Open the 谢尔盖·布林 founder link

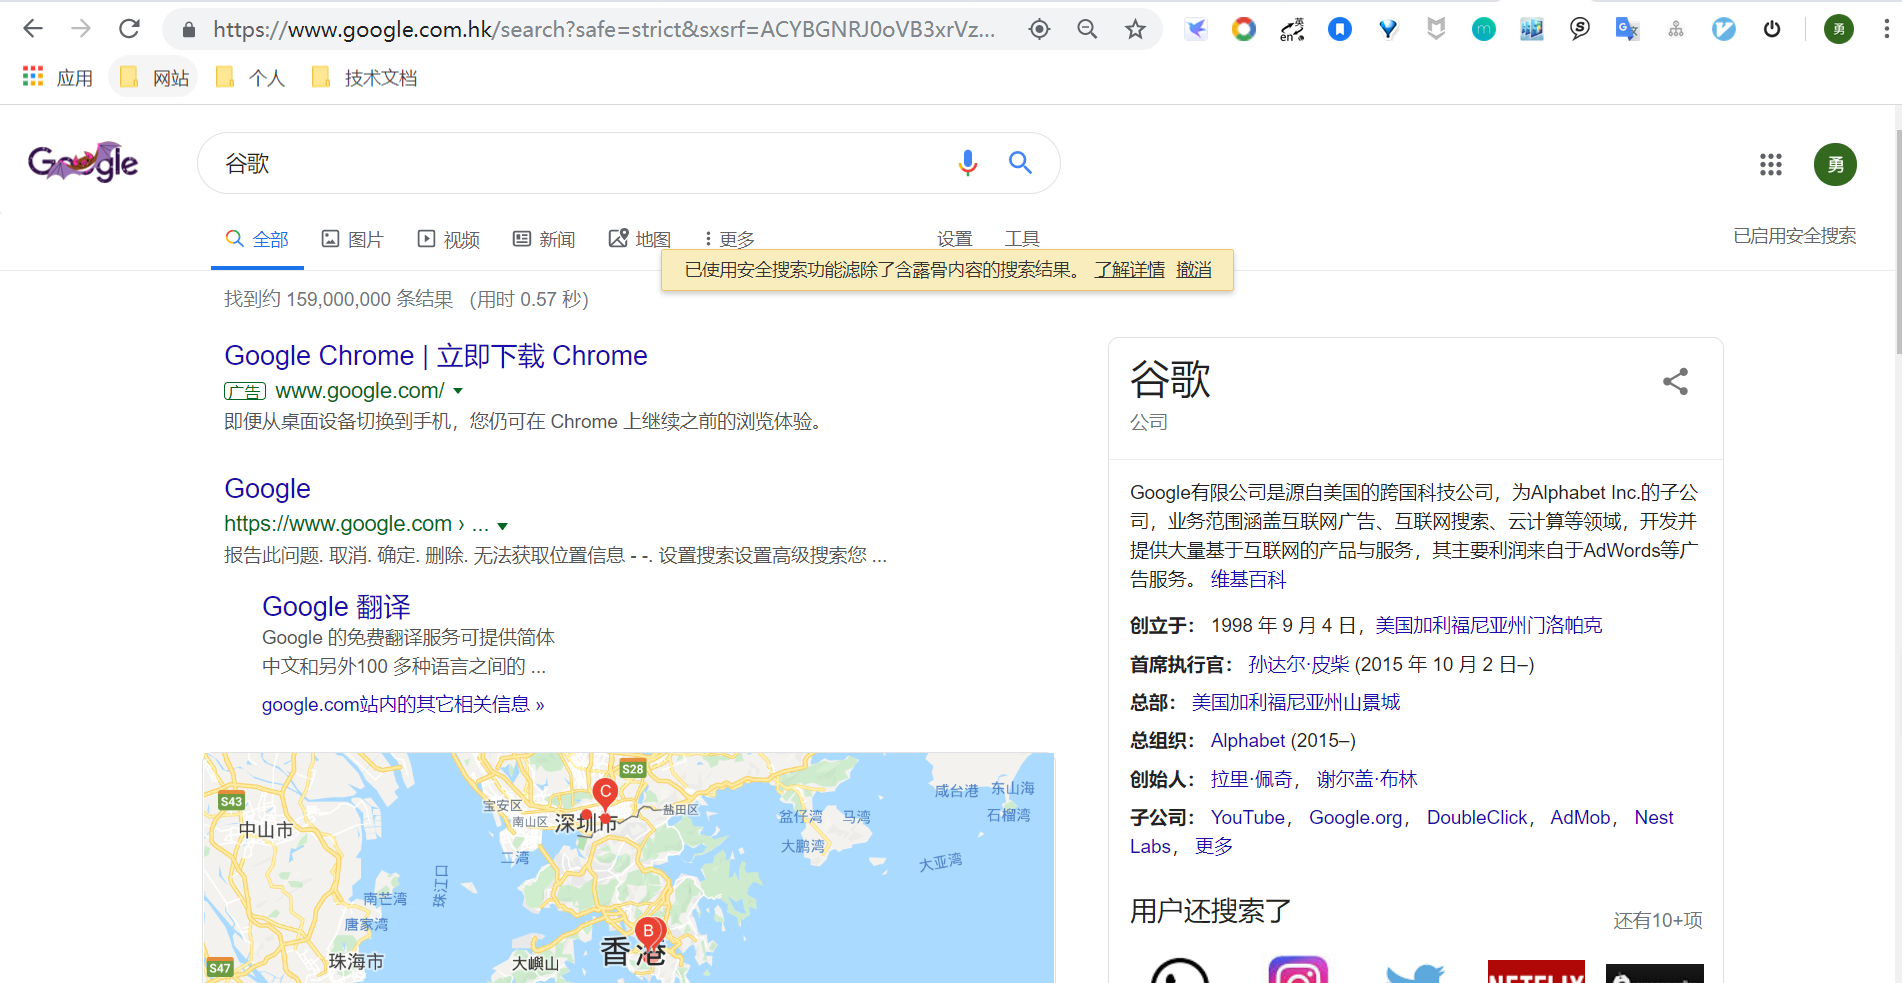(1367, 779)
